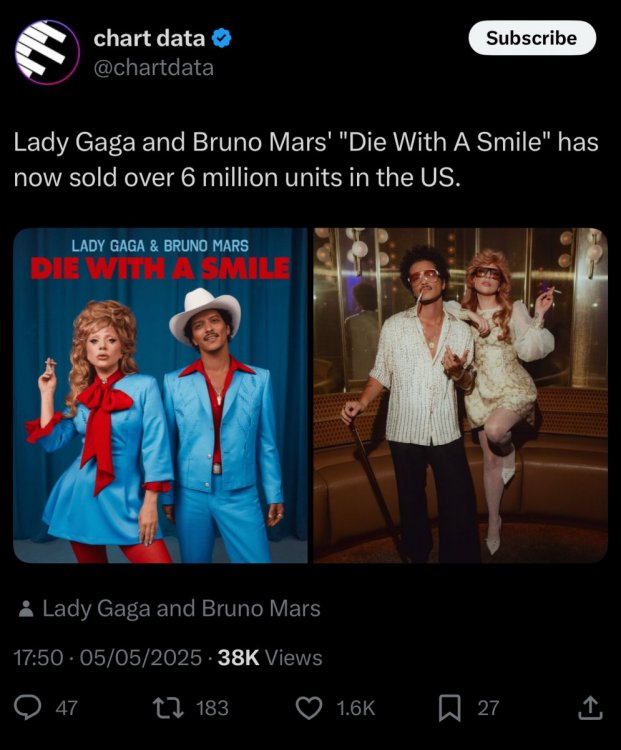This screenshot has height=750, width=621.
Task: Click the person icon beside tagged names
Action: coord(25,609)
